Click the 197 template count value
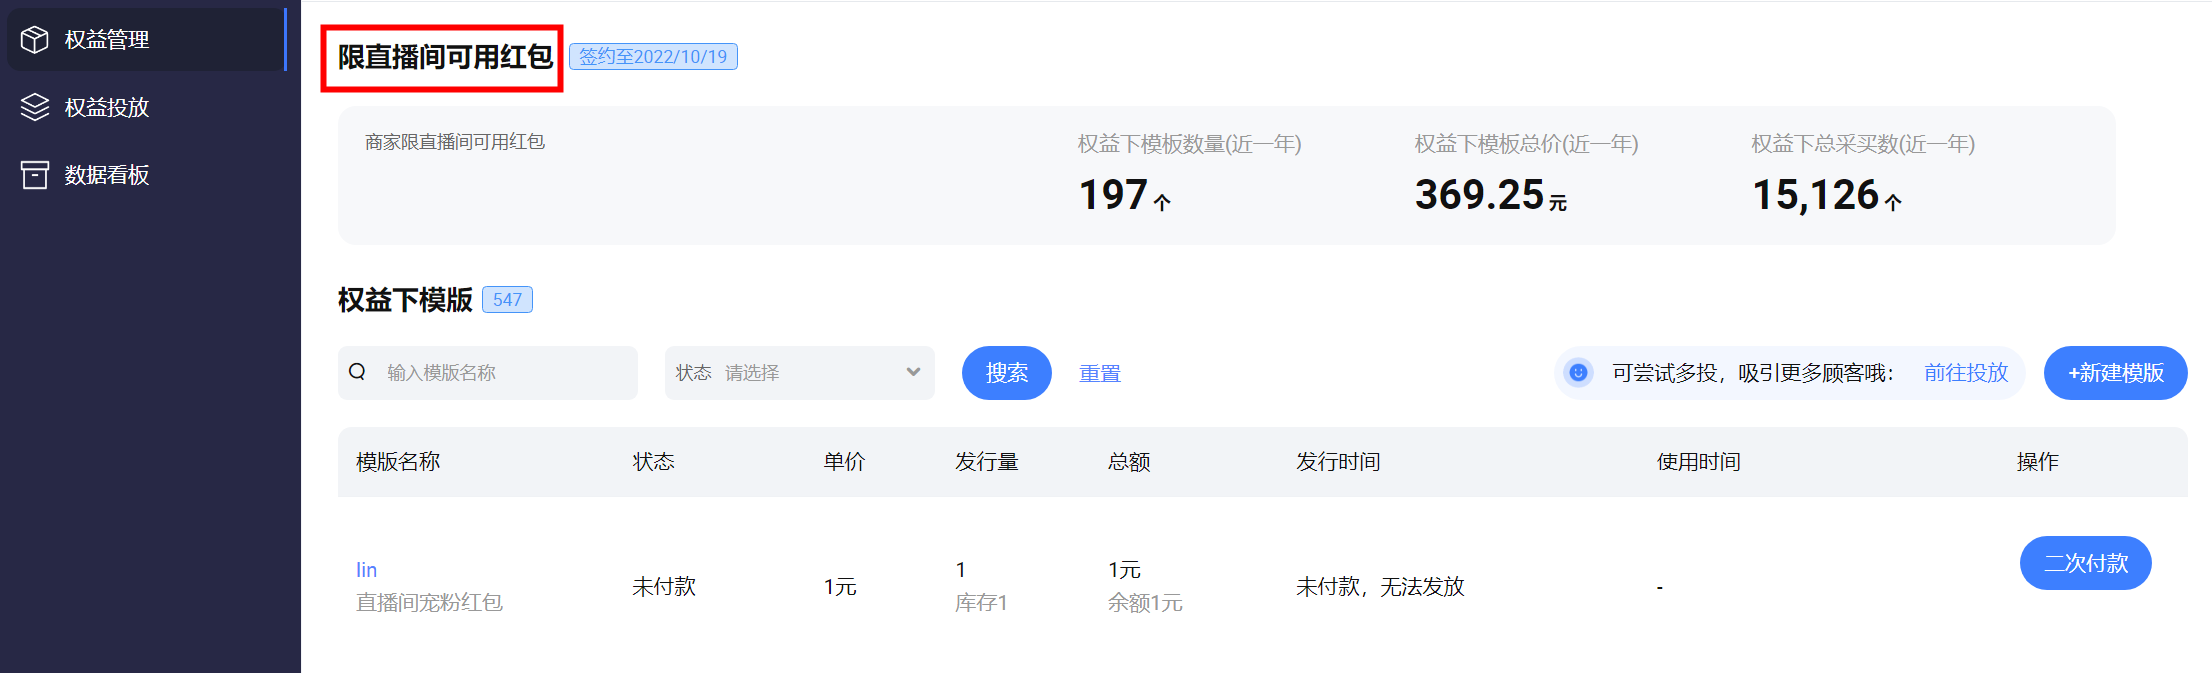The width and height of the screenshot is (2212, 673). tap(1113, 195)
